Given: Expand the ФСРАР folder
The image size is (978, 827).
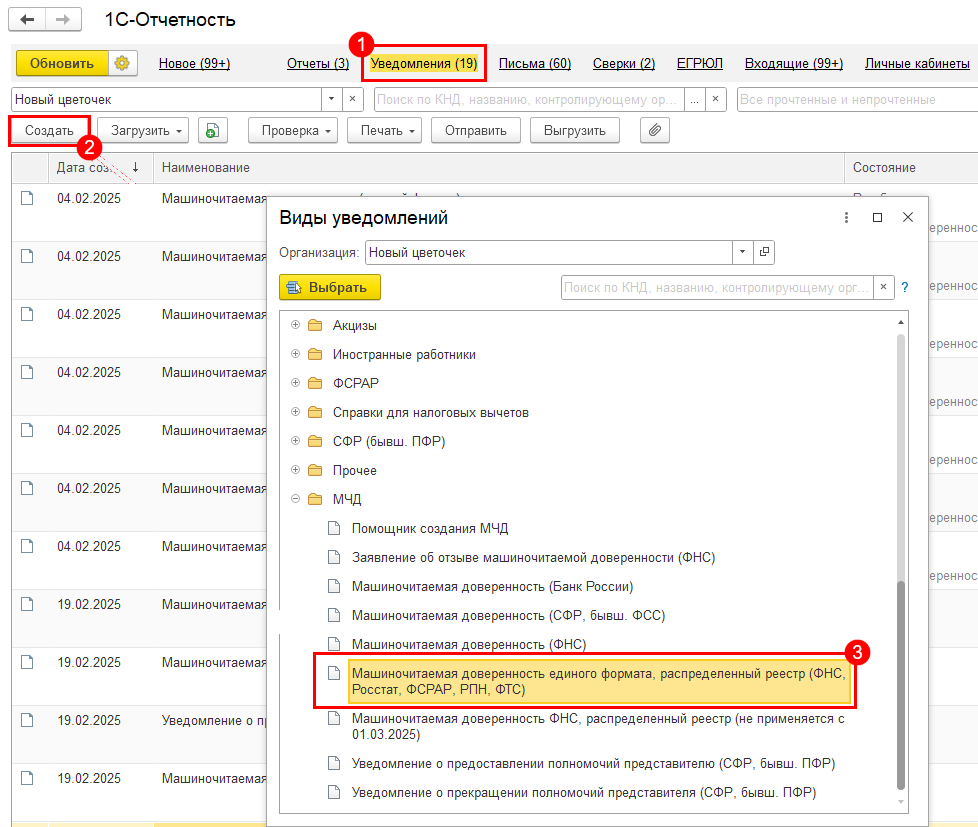Looking at the screenshot, I should click(296, 383).
